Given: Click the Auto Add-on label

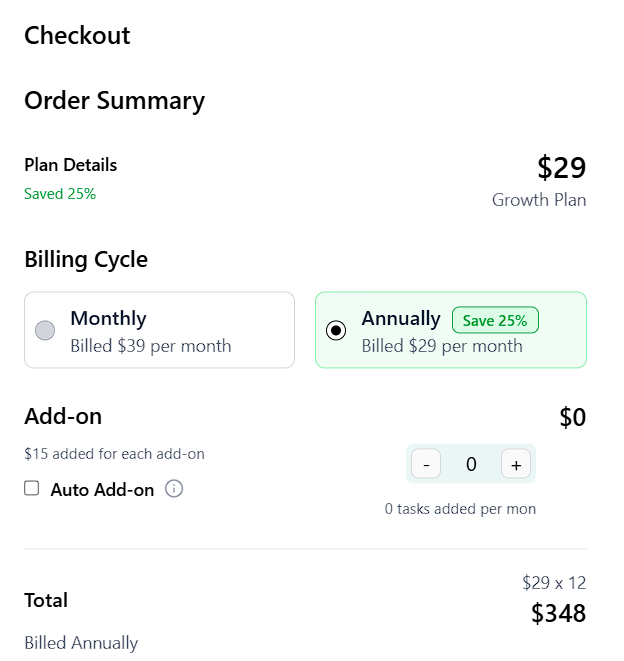Looking at the screenshot, I should (102, 490).
